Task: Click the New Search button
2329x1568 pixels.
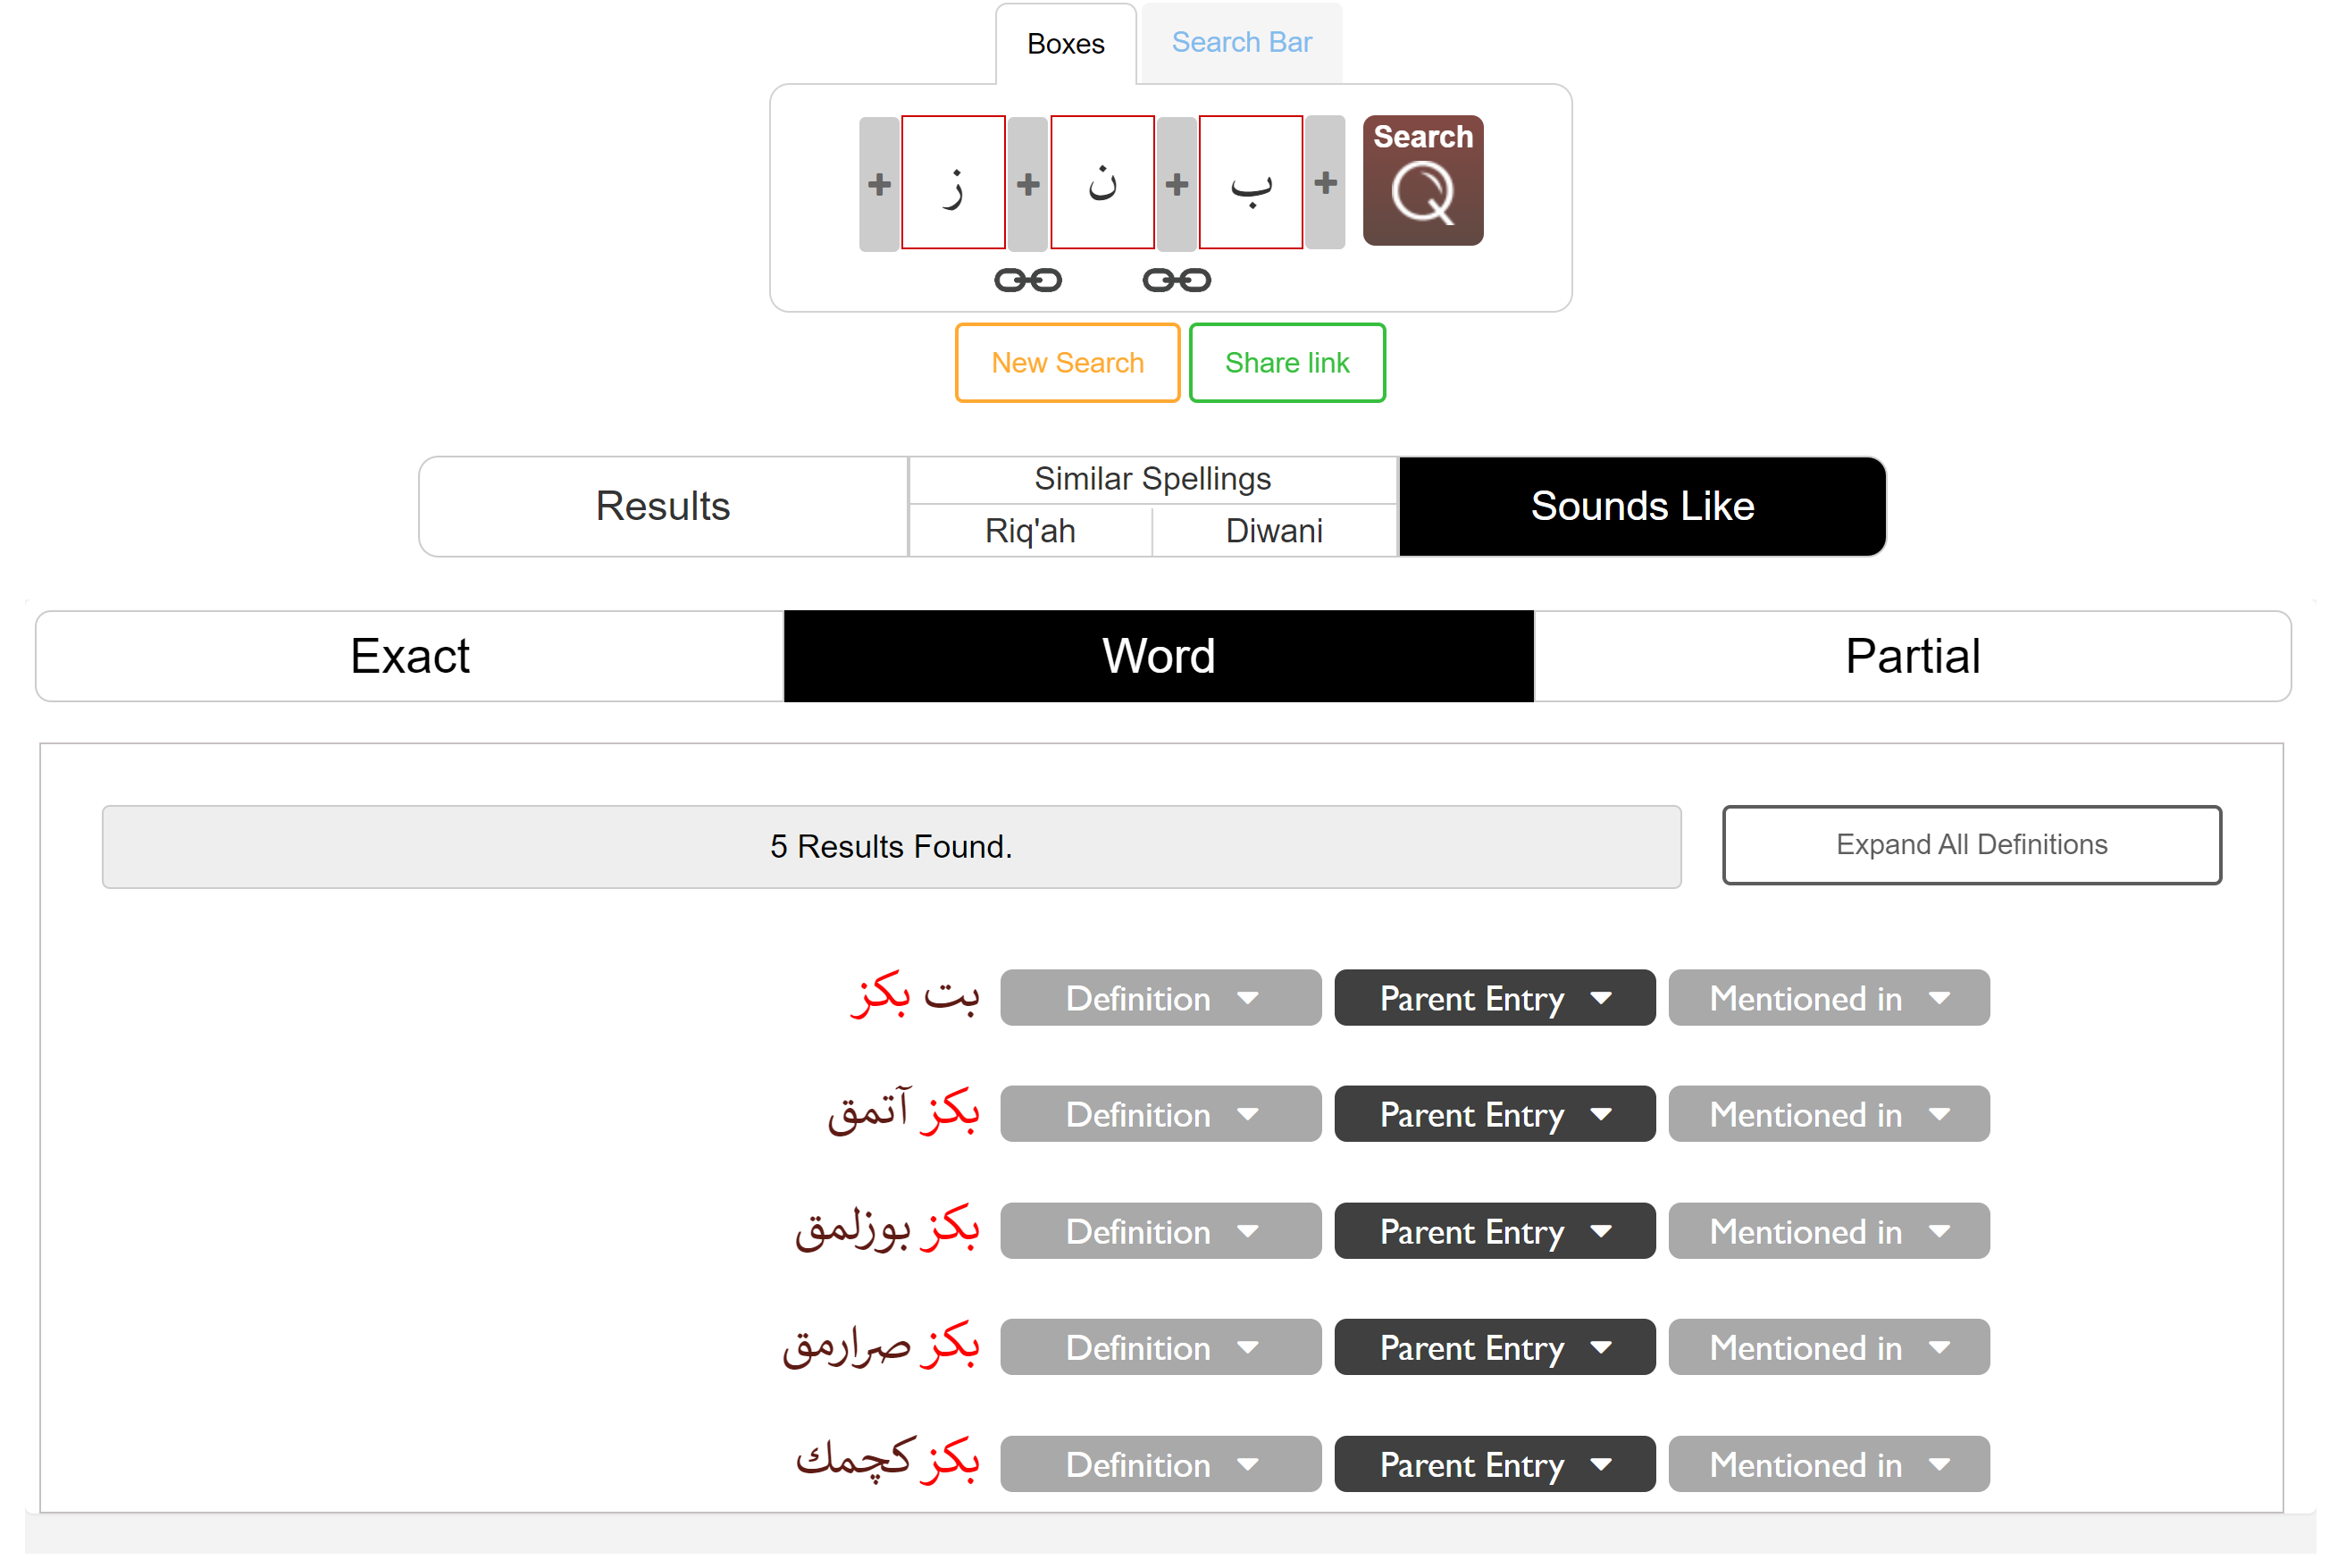Action: coord(1067,363)
